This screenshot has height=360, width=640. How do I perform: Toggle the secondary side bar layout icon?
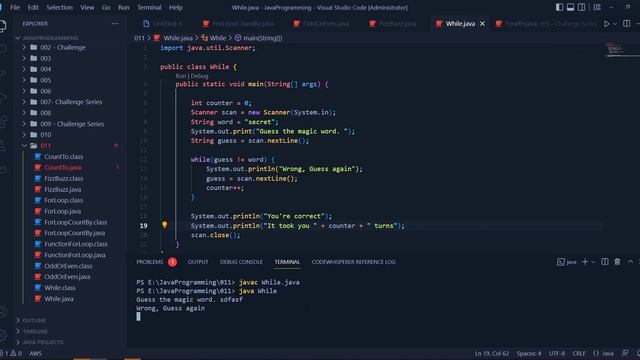pyautogui.click(x=581, y=7)
